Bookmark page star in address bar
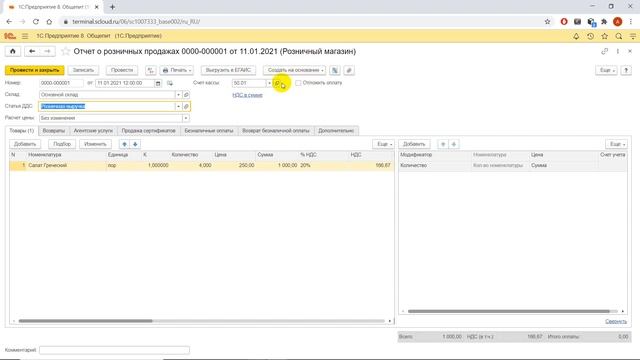The width and height of the screenshot is (640, 360). coord(547,22)
